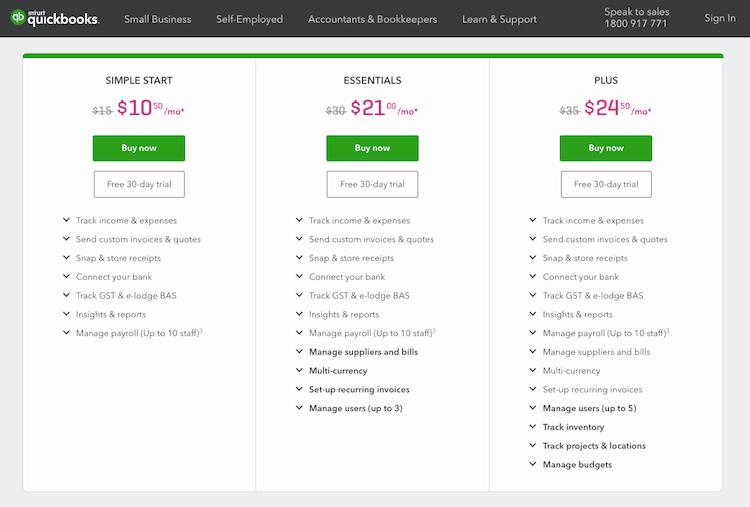Expand Connect your bank in Simple Start
Screen dimensions: 750x507
tap(66, 277)
